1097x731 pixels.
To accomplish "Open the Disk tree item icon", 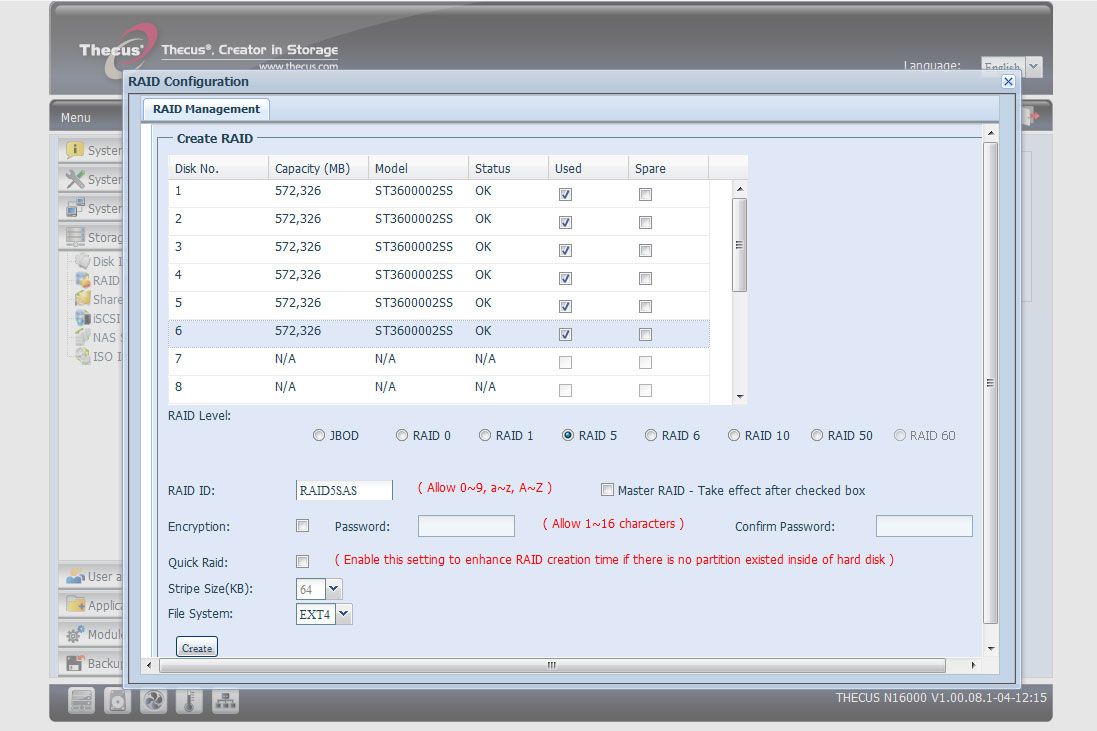I will 83,261.
